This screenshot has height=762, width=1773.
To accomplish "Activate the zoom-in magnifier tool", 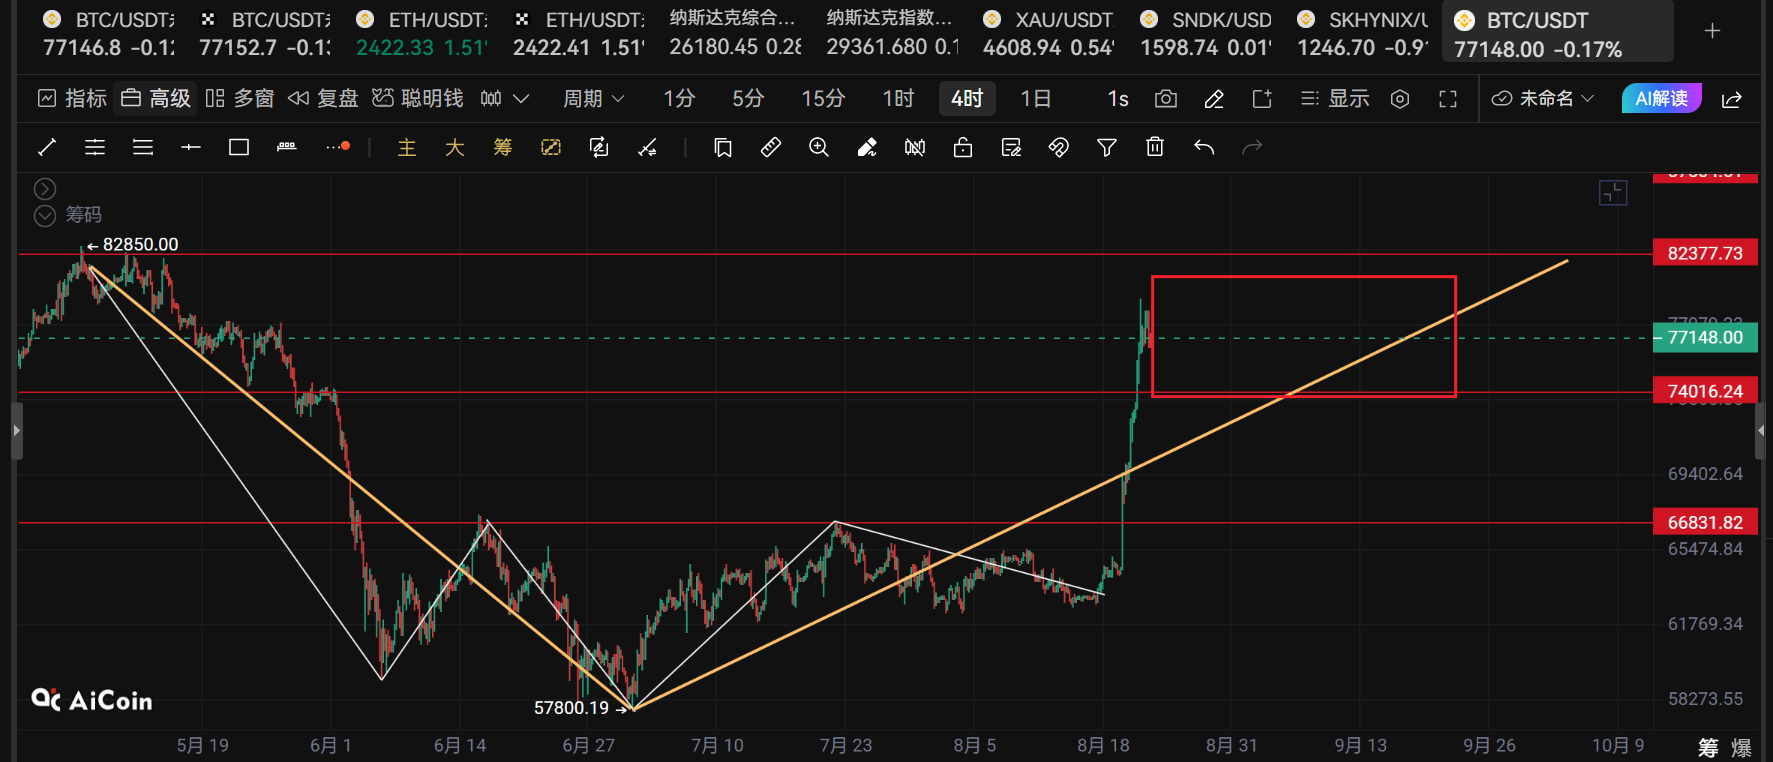I will [819, 147].
